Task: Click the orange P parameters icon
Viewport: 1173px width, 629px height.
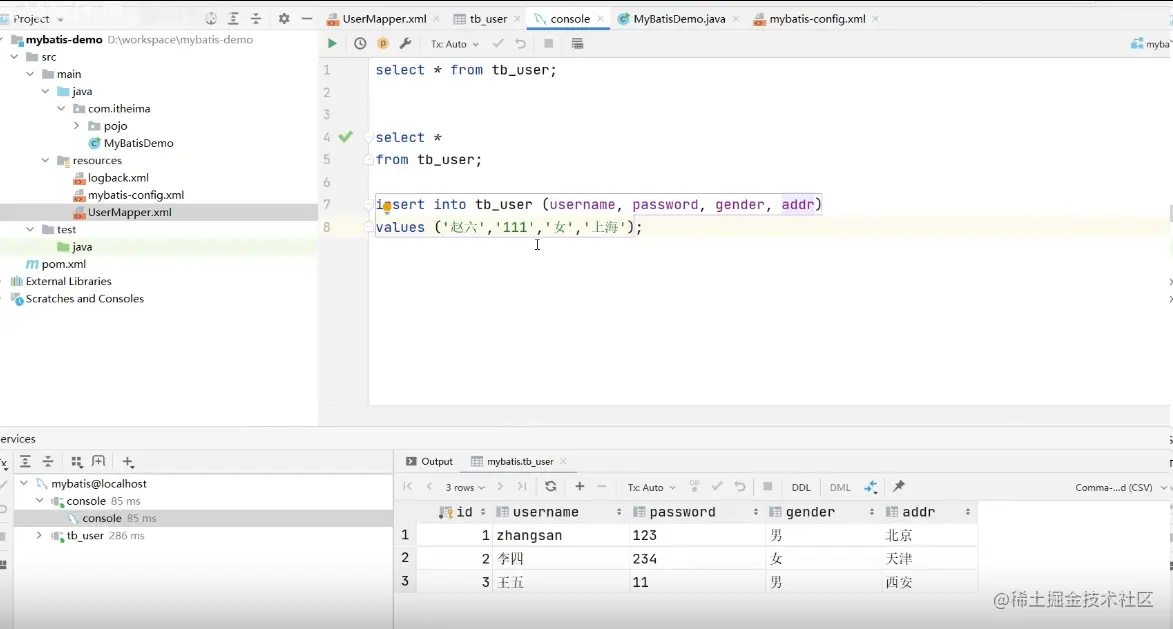Action: [x=383, y=43]
